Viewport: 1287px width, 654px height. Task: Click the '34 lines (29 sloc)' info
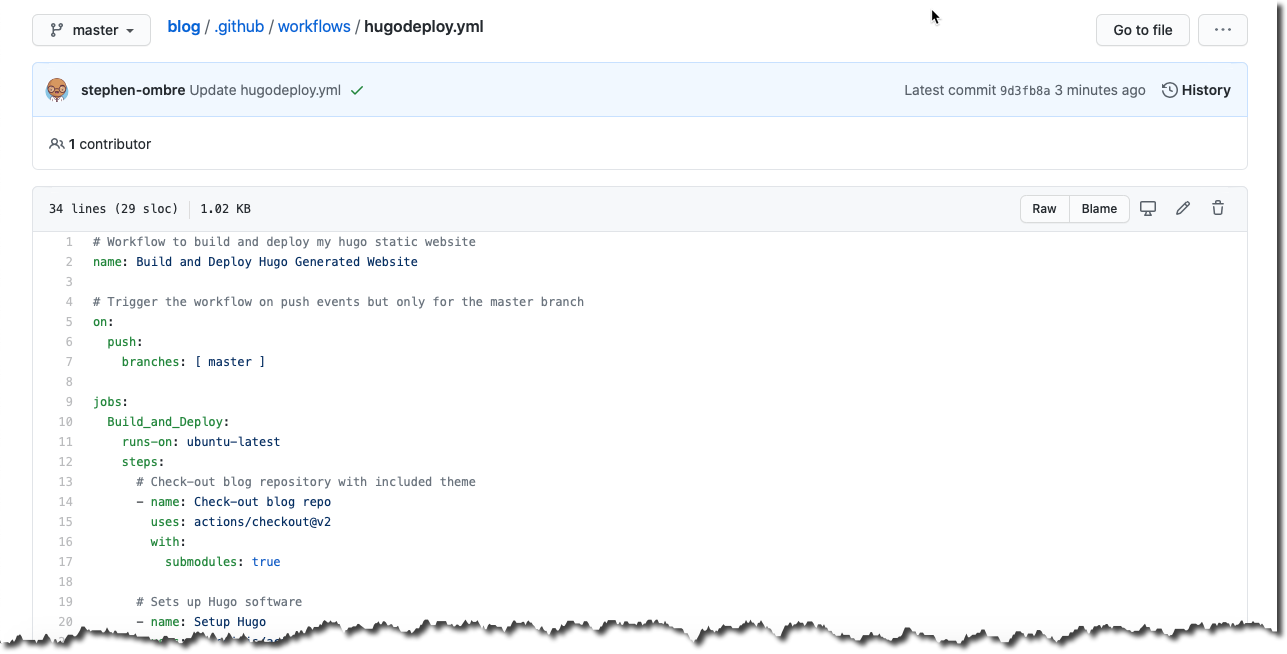coord(113,209)
